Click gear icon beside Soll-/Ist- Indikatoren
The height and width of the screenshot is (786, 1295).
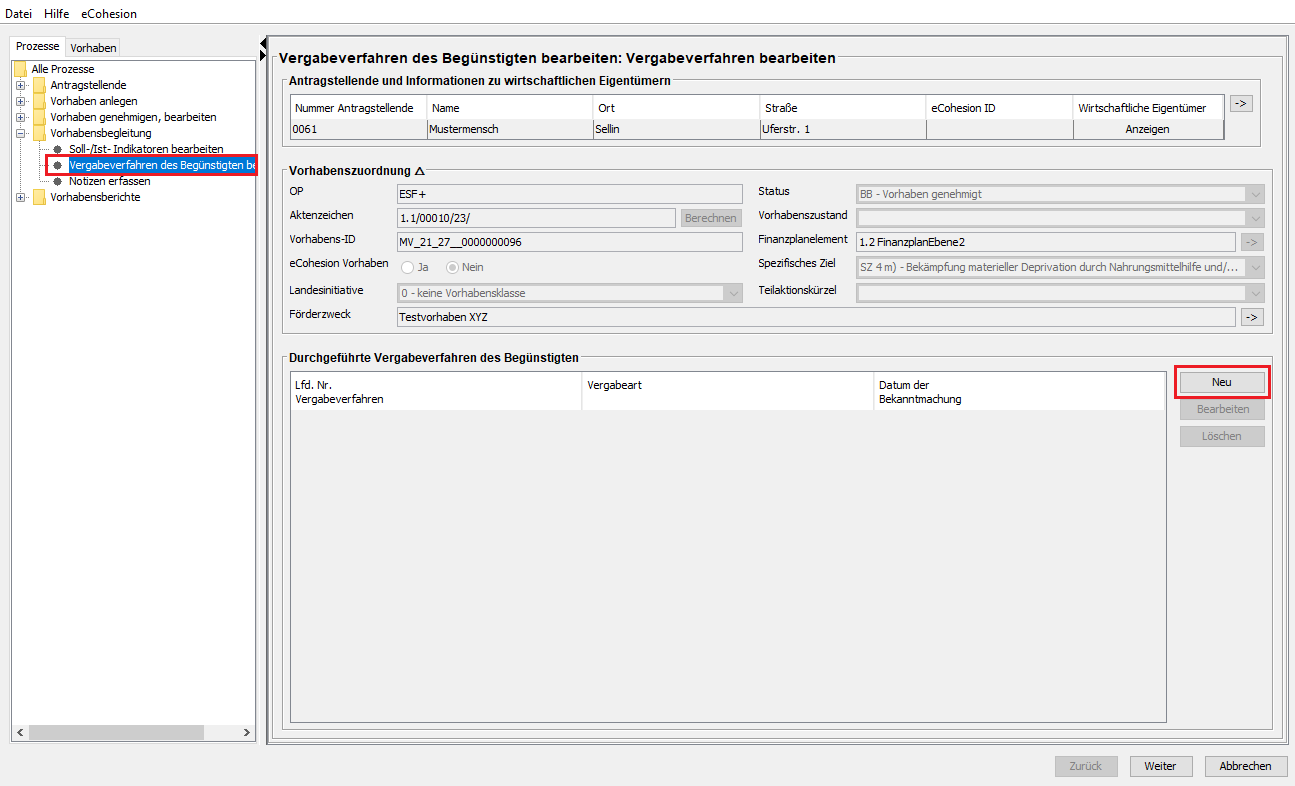coord(58,149)
